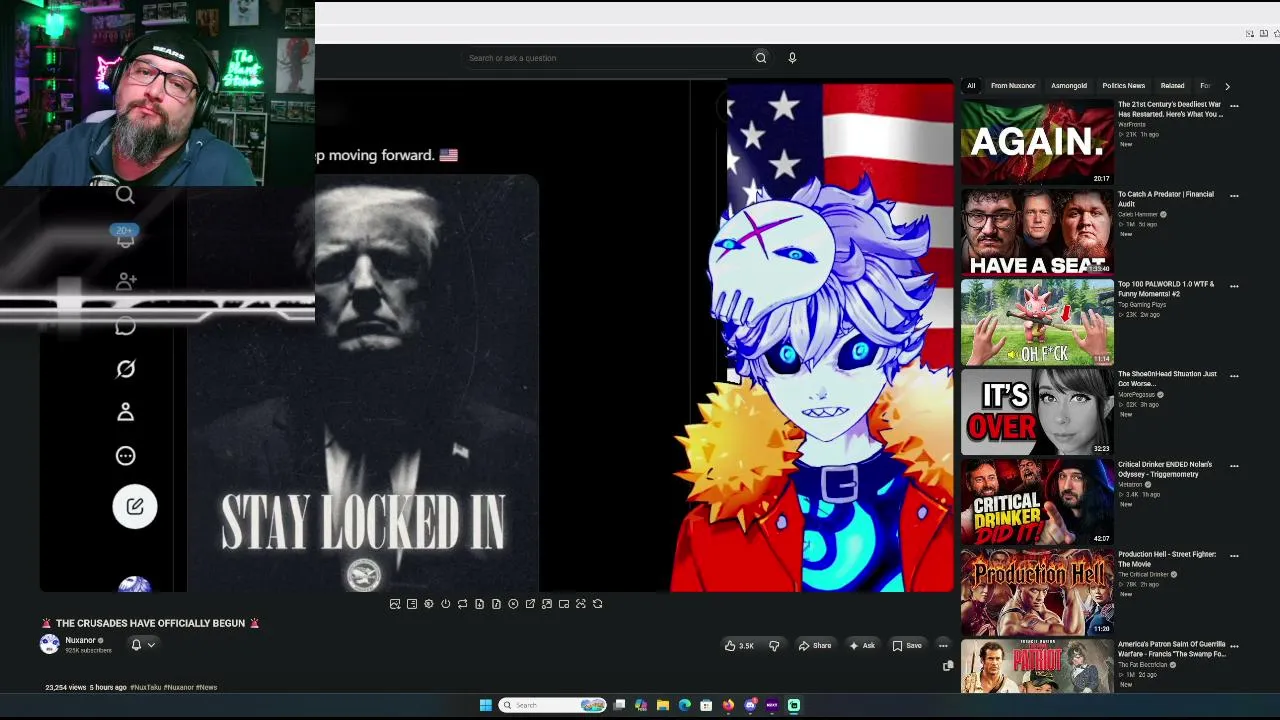Viewport: 1280px width, 720px height.
Task: Toggle the Save bookmark for this video
Action: 907,646
